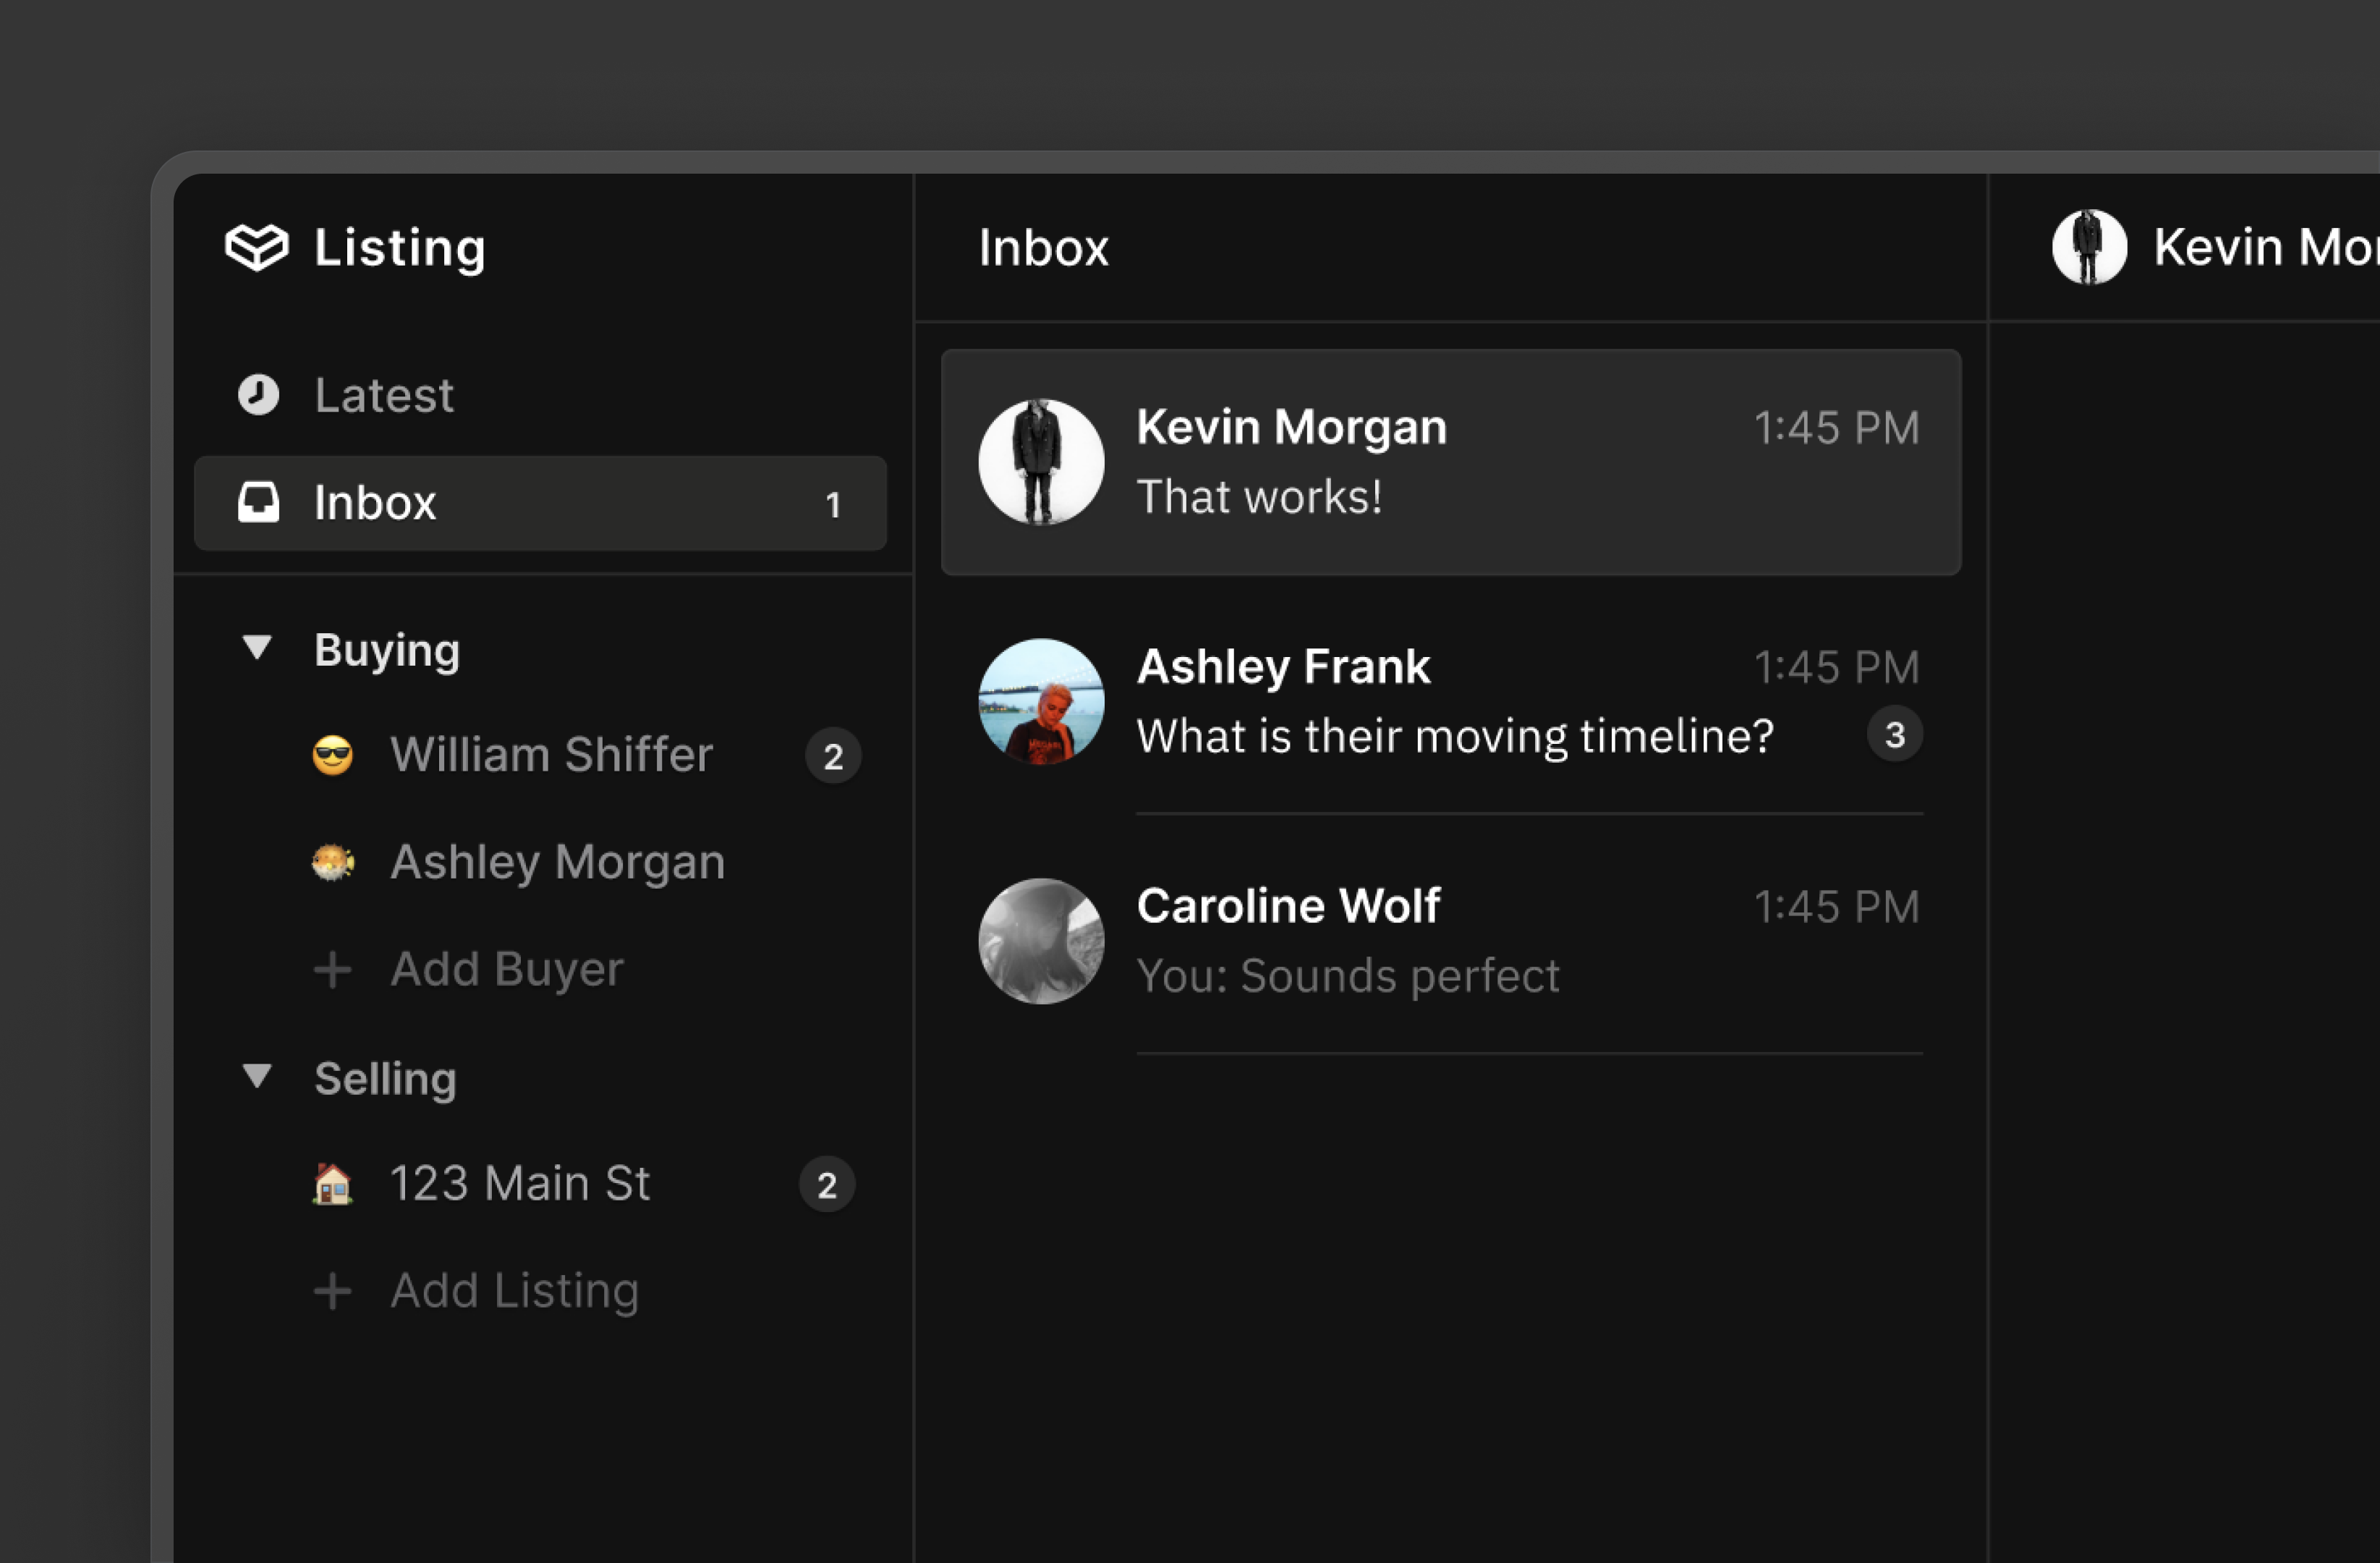Image resolution: width=2380 pixels, height=1563 pixels.
Task: Click the tray icon beside Inbox
Action: pos(258,504)
